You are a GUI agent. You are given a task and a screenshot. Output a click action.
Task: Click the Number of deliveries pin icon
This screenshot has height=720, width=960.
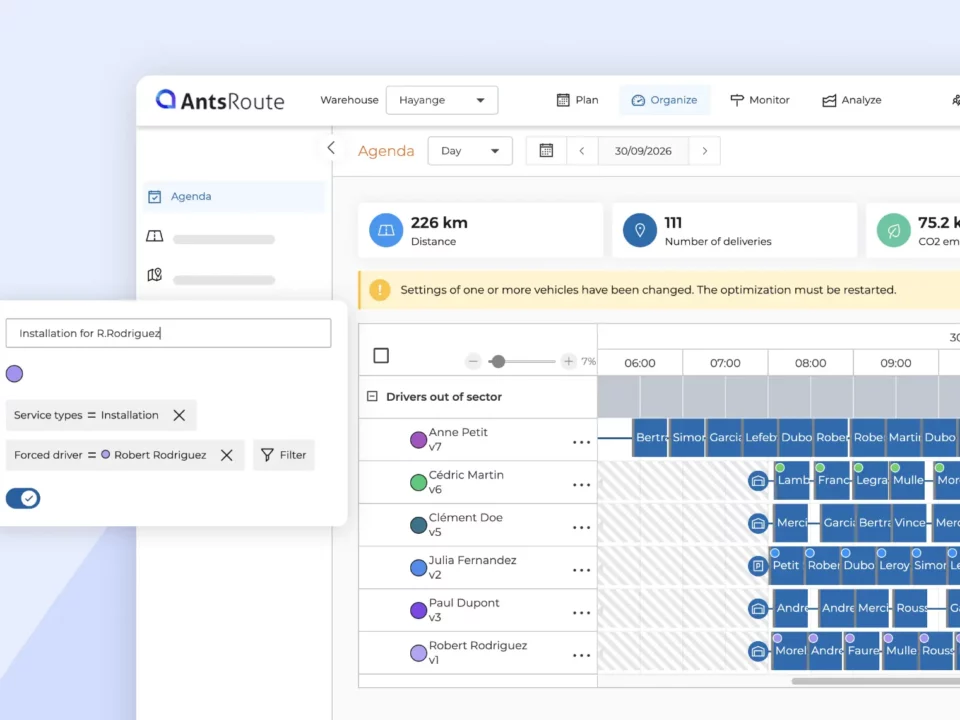[x=640, y=230]
